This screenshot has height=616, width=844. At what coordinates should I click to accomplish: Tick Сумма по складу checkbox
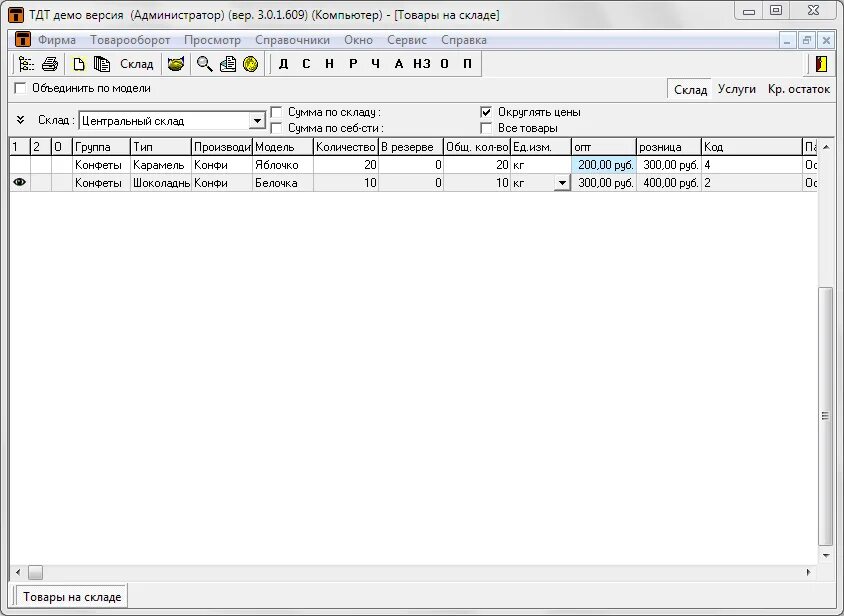[x=276, y=112]
